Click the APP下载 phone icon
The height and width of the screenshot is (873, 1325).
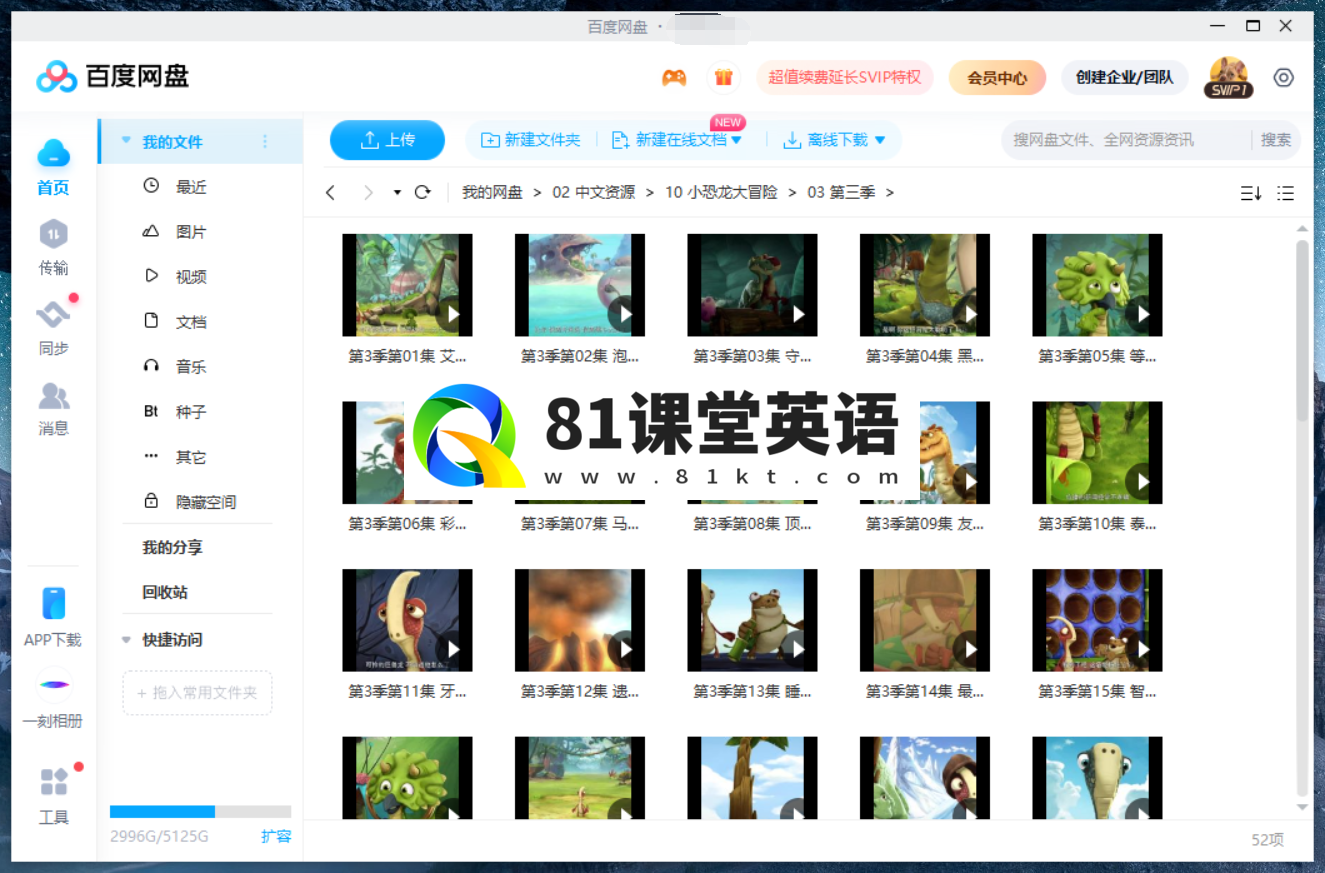tap(54, 604)
